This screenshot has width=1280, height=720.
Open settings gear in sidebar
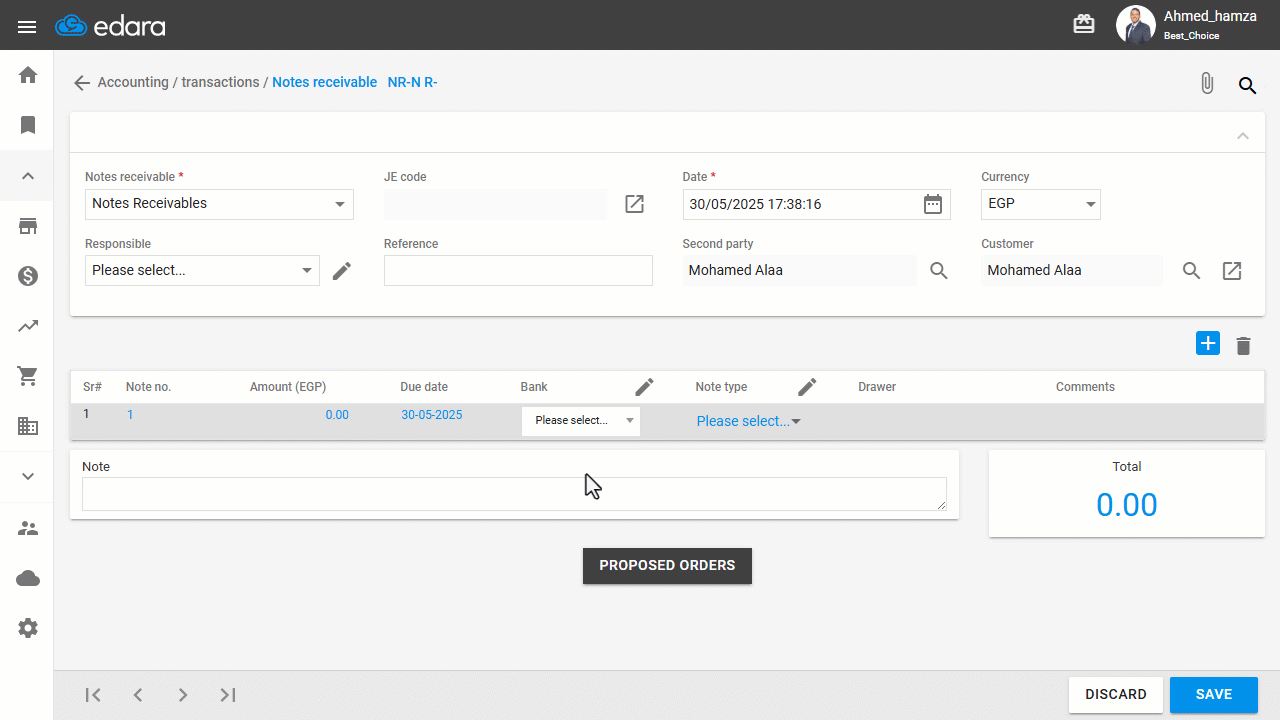point(28,628)
